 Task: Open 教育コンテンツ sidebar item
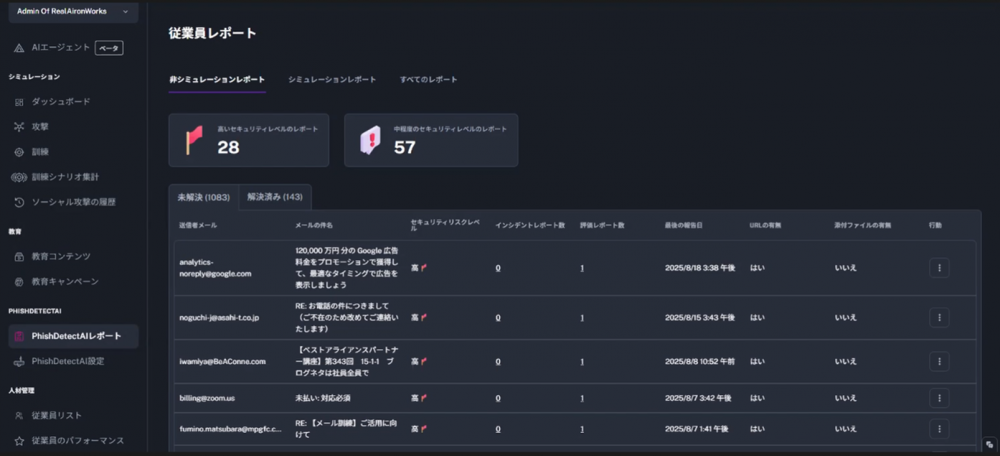click(61, 257)
